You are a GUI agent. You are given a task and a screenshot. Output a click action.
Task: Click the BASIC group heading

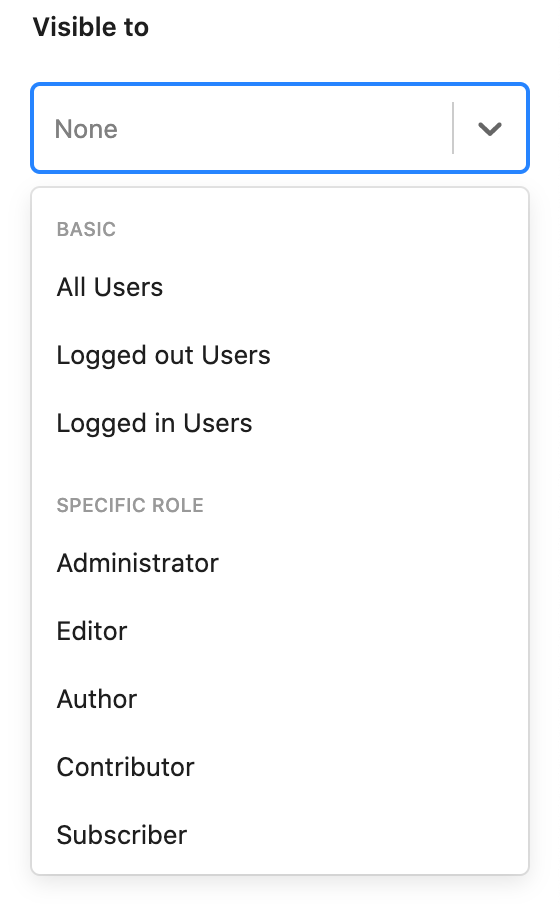click(x=86, y=229)
